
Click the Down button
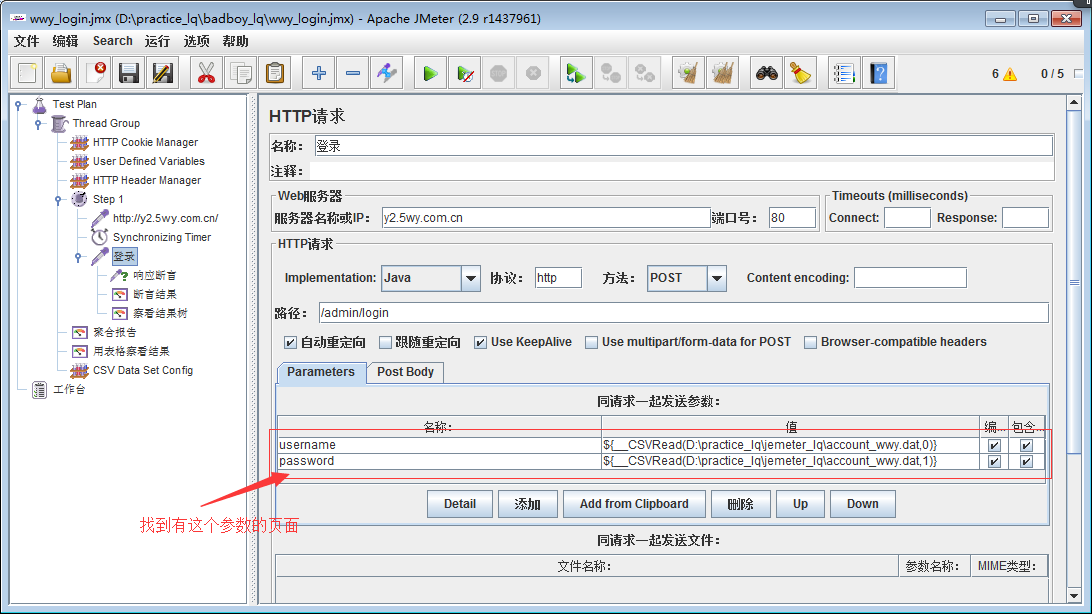point(862,504)
